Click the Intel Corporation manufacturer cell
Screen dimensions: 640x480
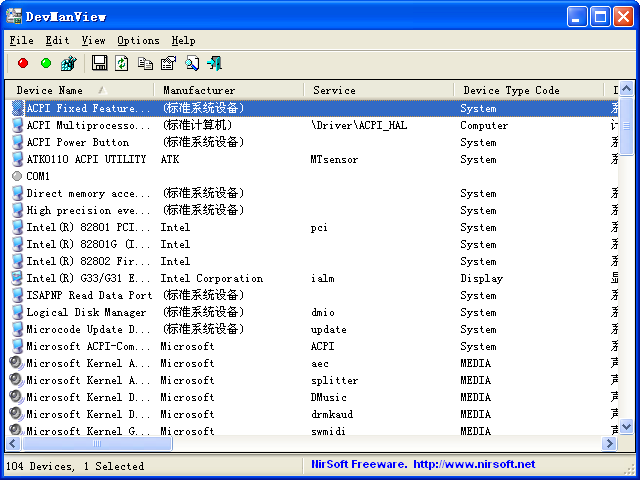pyautogui.click(x=211, y=278)
